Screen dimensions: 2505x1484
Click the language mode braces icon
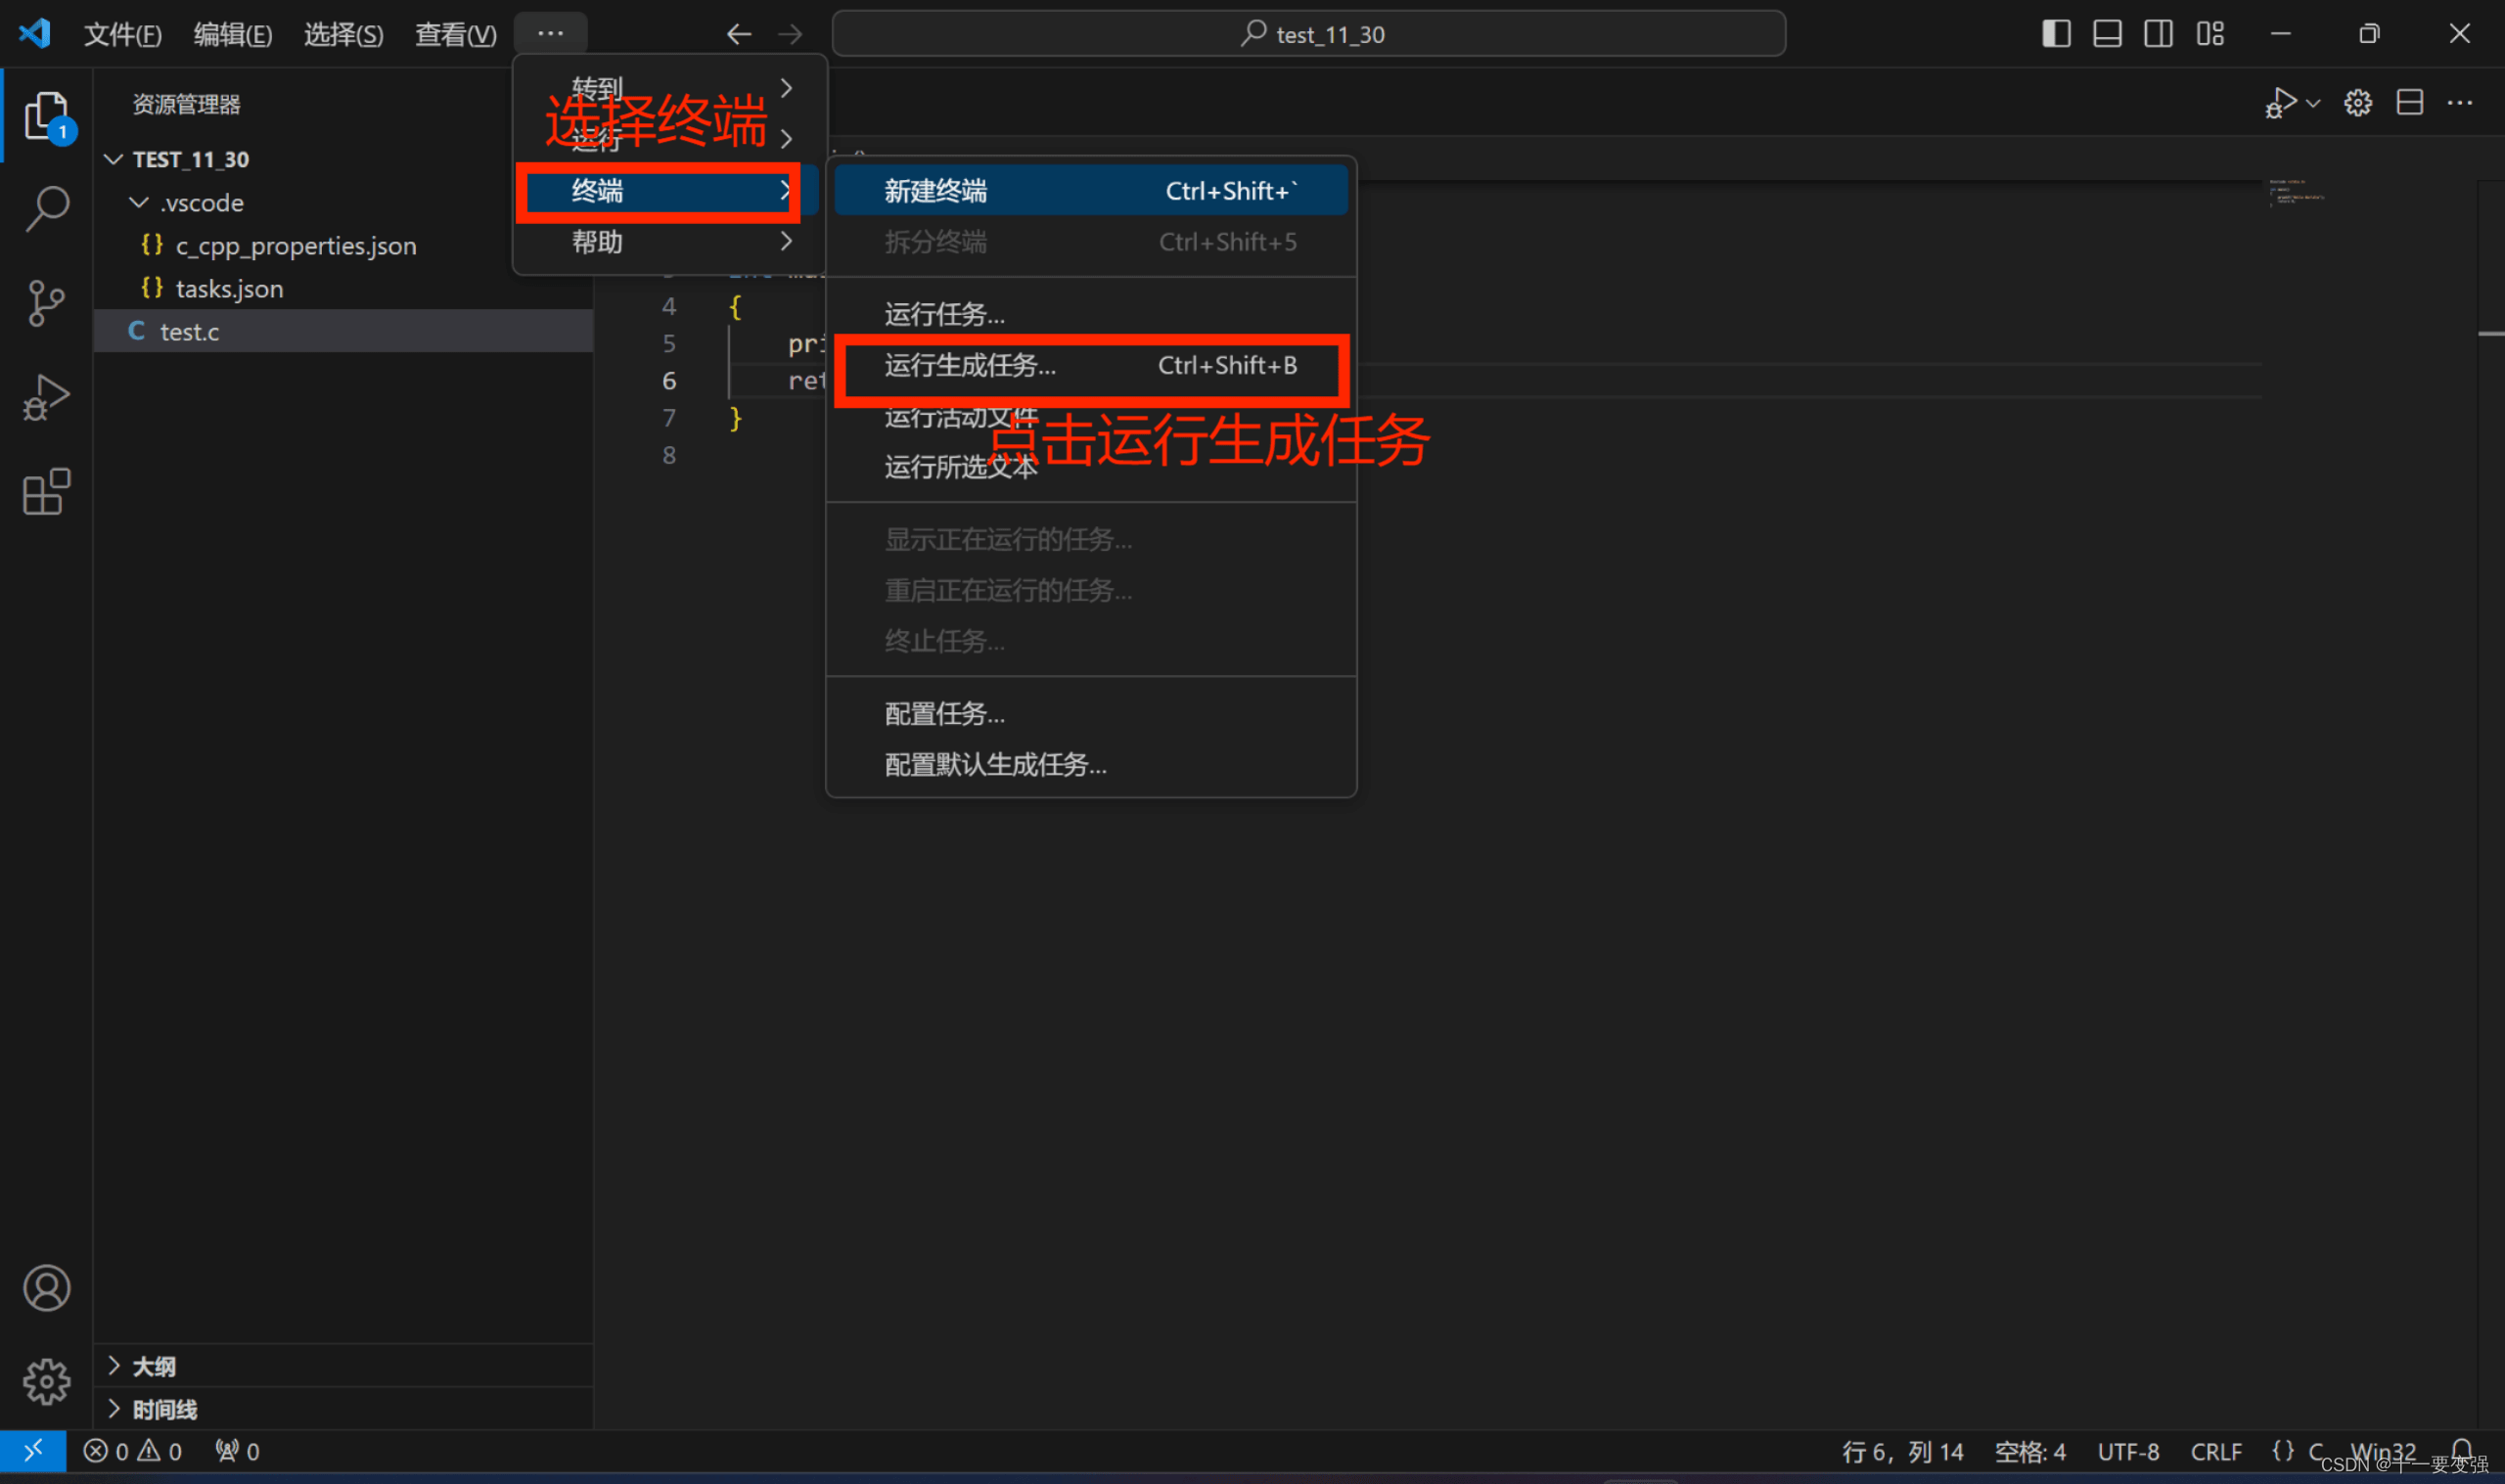pos(2283,1451)
